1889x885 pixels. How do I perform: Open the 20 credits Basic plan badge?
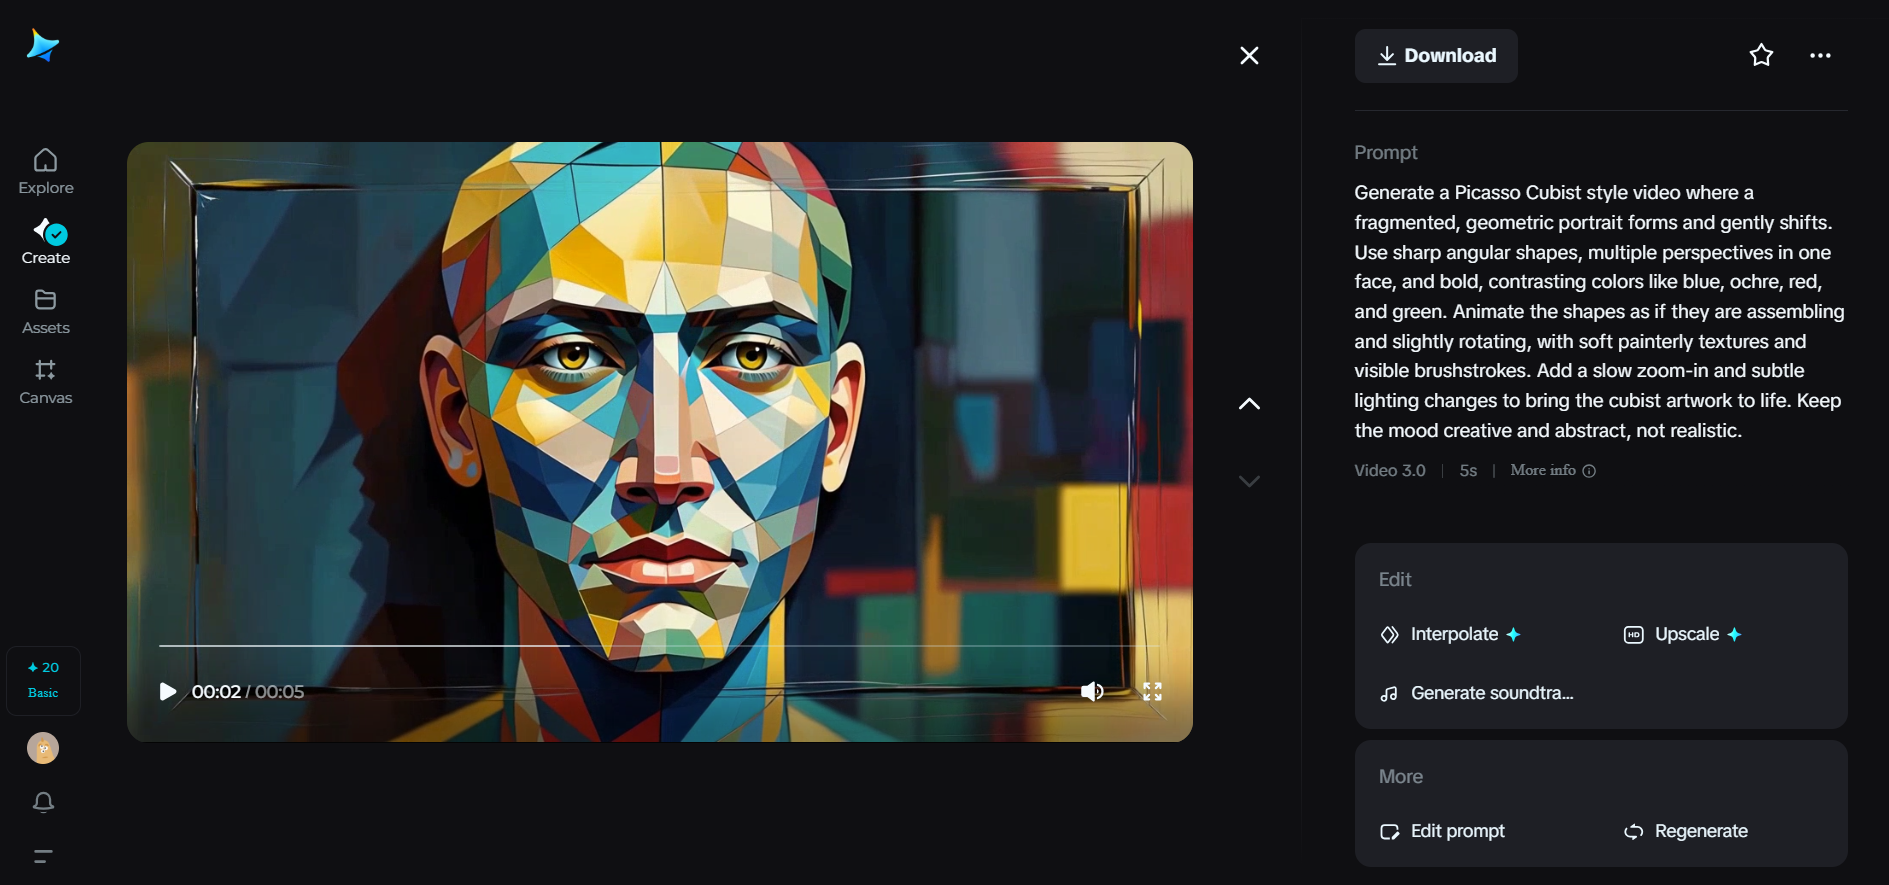[43, 680]
